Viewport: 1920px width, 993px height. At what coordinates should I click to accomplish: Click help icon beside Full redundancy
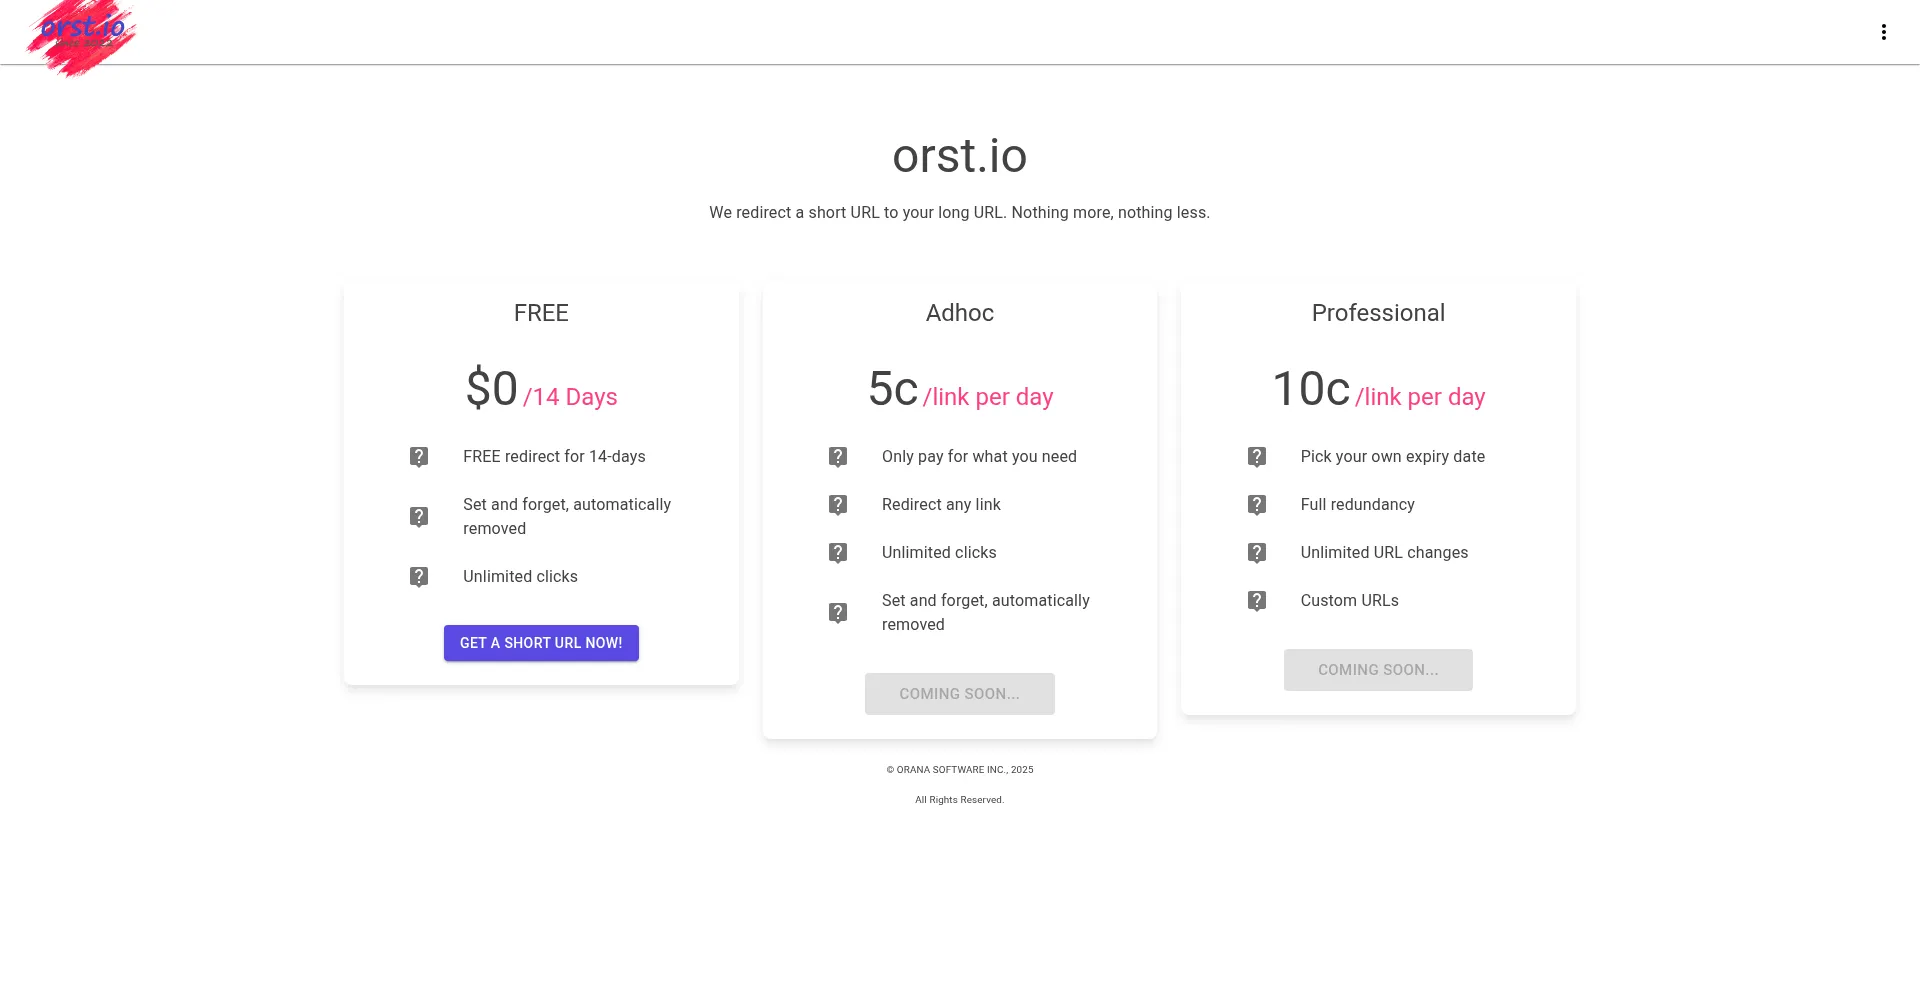pyautogui.click(x=1257, y=505)
